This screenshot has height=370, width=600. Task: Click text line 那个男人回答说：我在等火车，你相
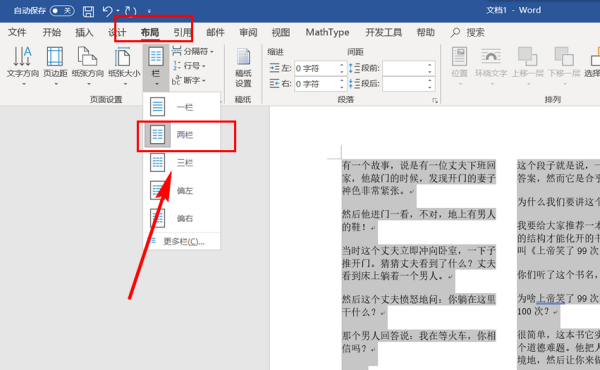[419, 336]
